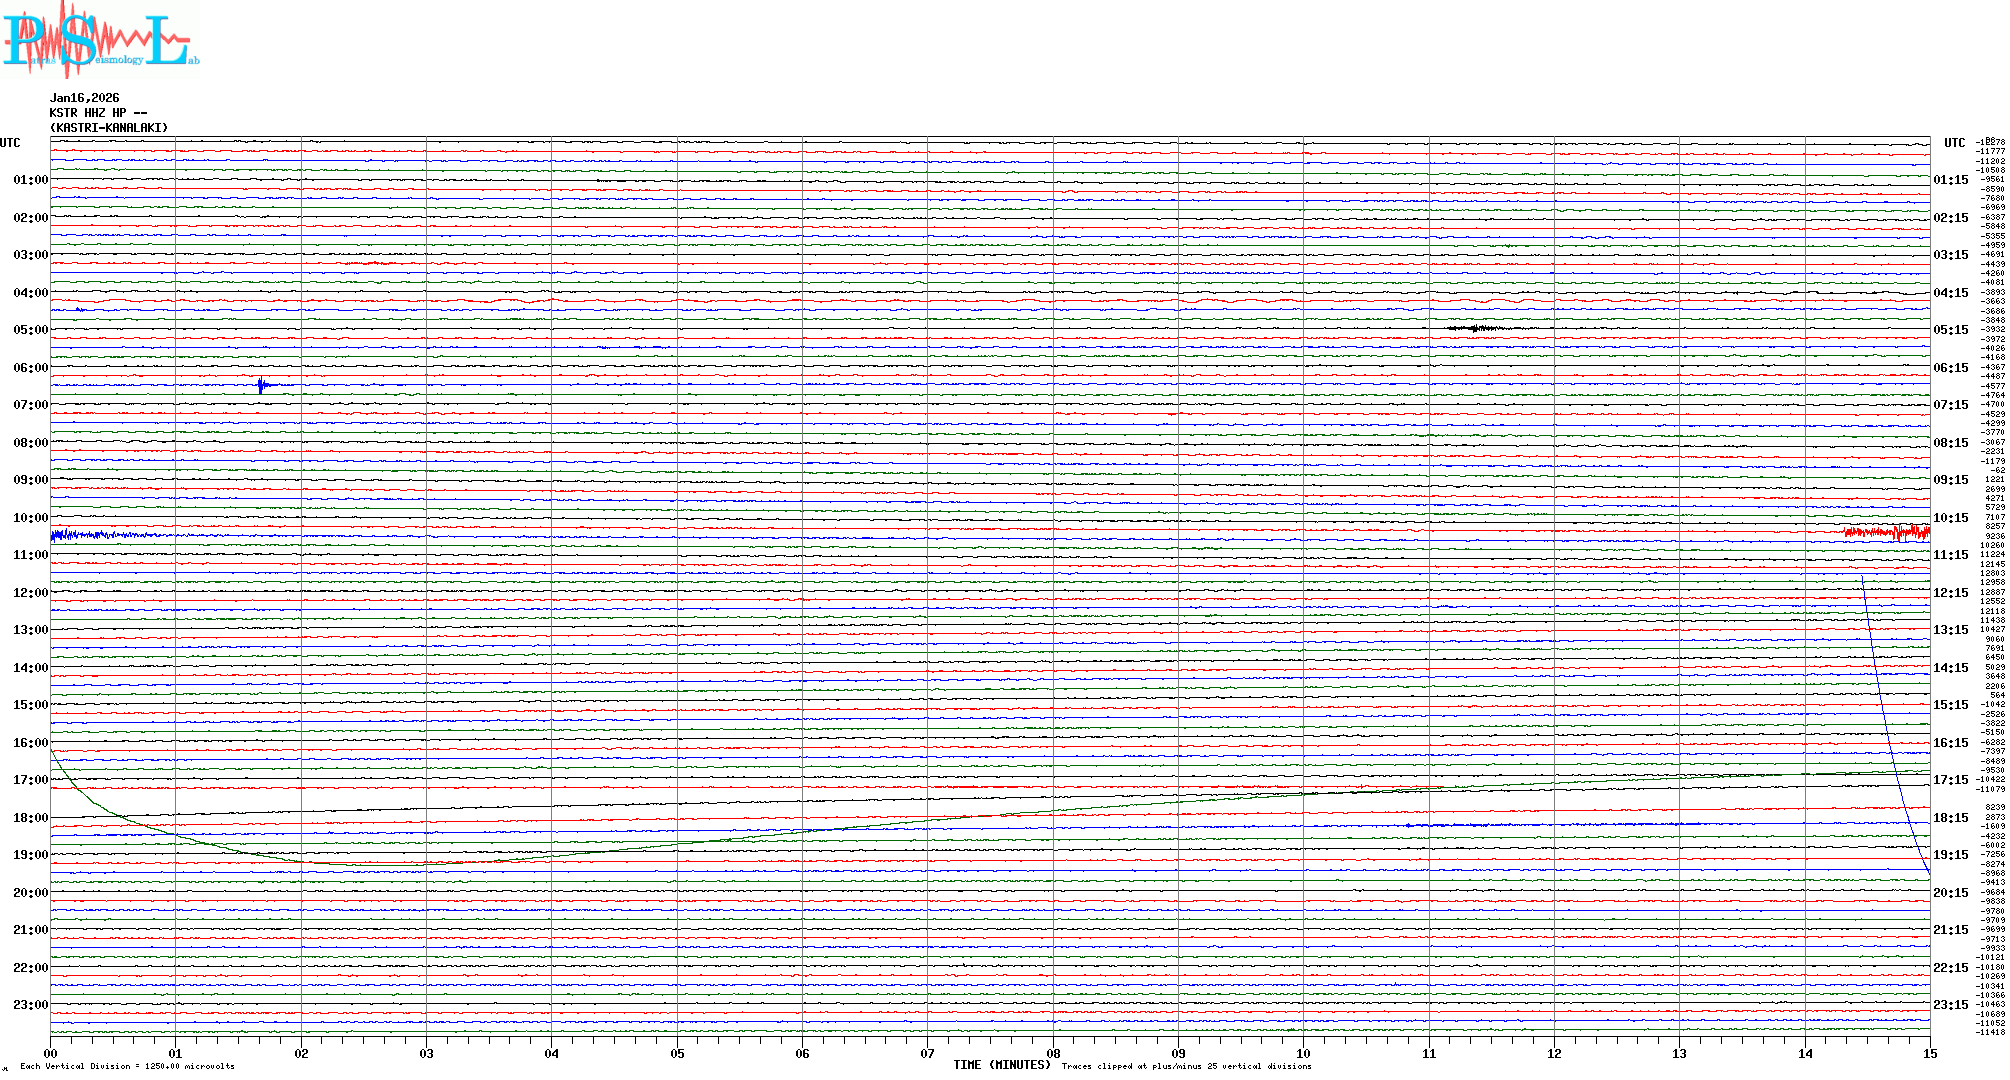Image resolution: width=2010 pixels, height=1080 pixels.
Task: Click the vertical division microvolts note
Action: click(127, 1066)
